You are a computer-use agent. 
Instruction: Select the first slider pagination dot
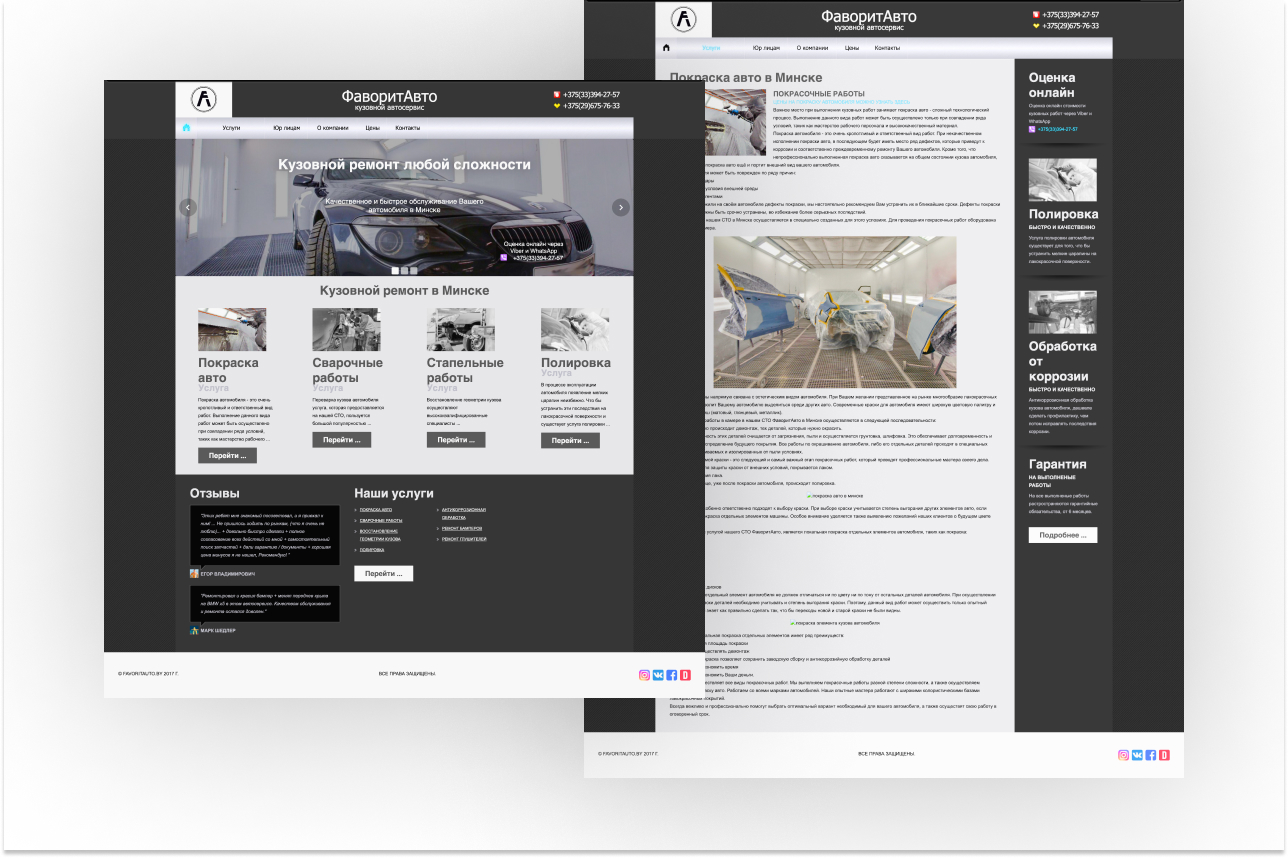tap(395, 270)
